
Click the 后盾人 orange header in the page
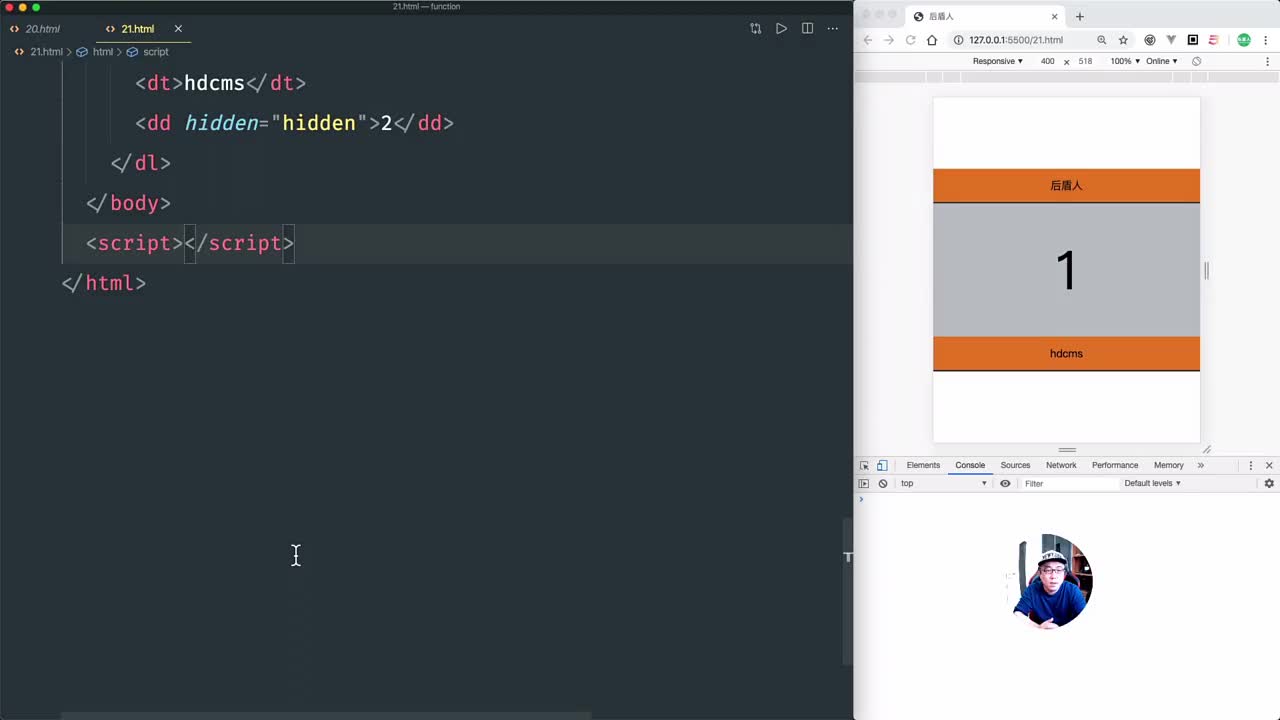tap(1066, 186)
